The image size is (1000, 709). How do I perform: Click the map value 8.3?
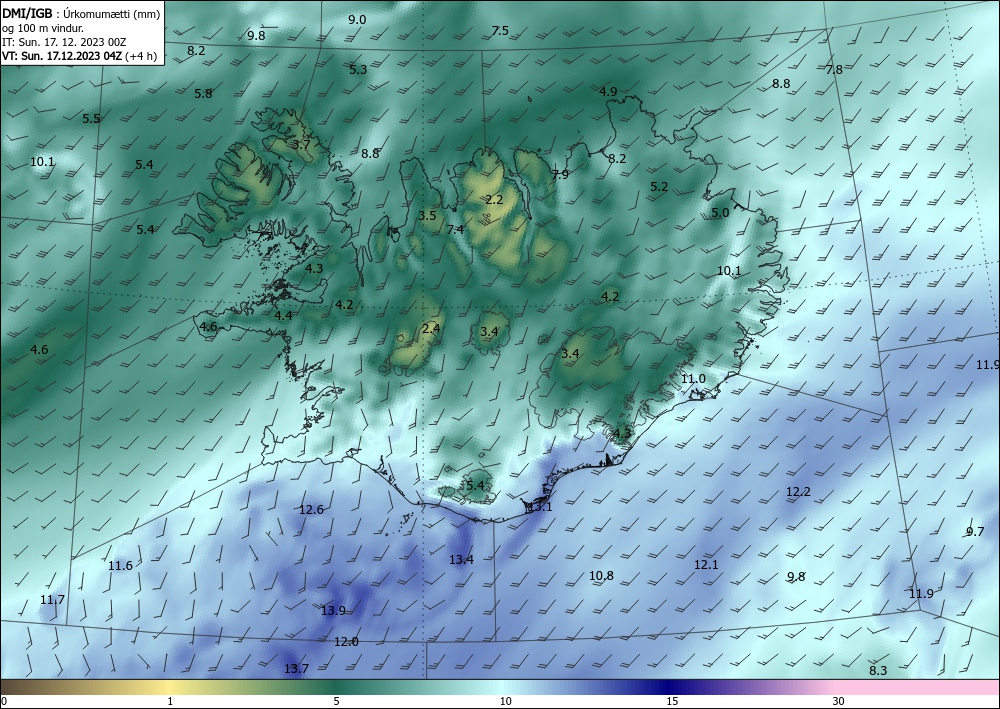coord(878,671)
